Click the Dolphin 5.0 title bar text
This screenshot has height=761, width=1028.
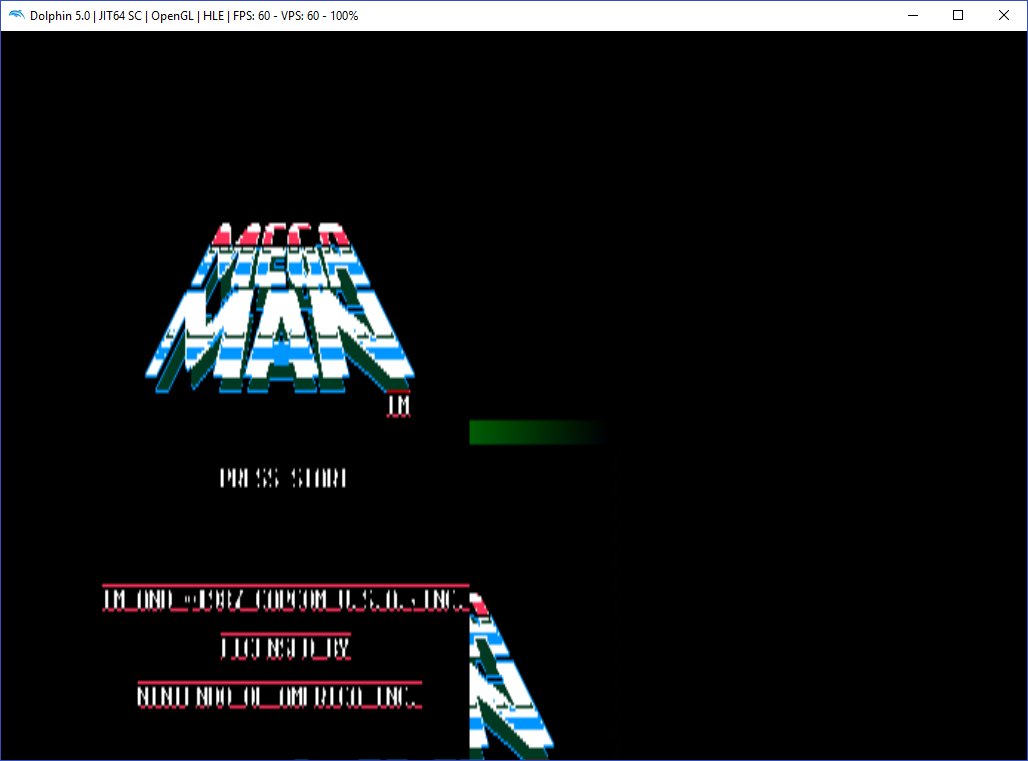(x=194, y=16)
